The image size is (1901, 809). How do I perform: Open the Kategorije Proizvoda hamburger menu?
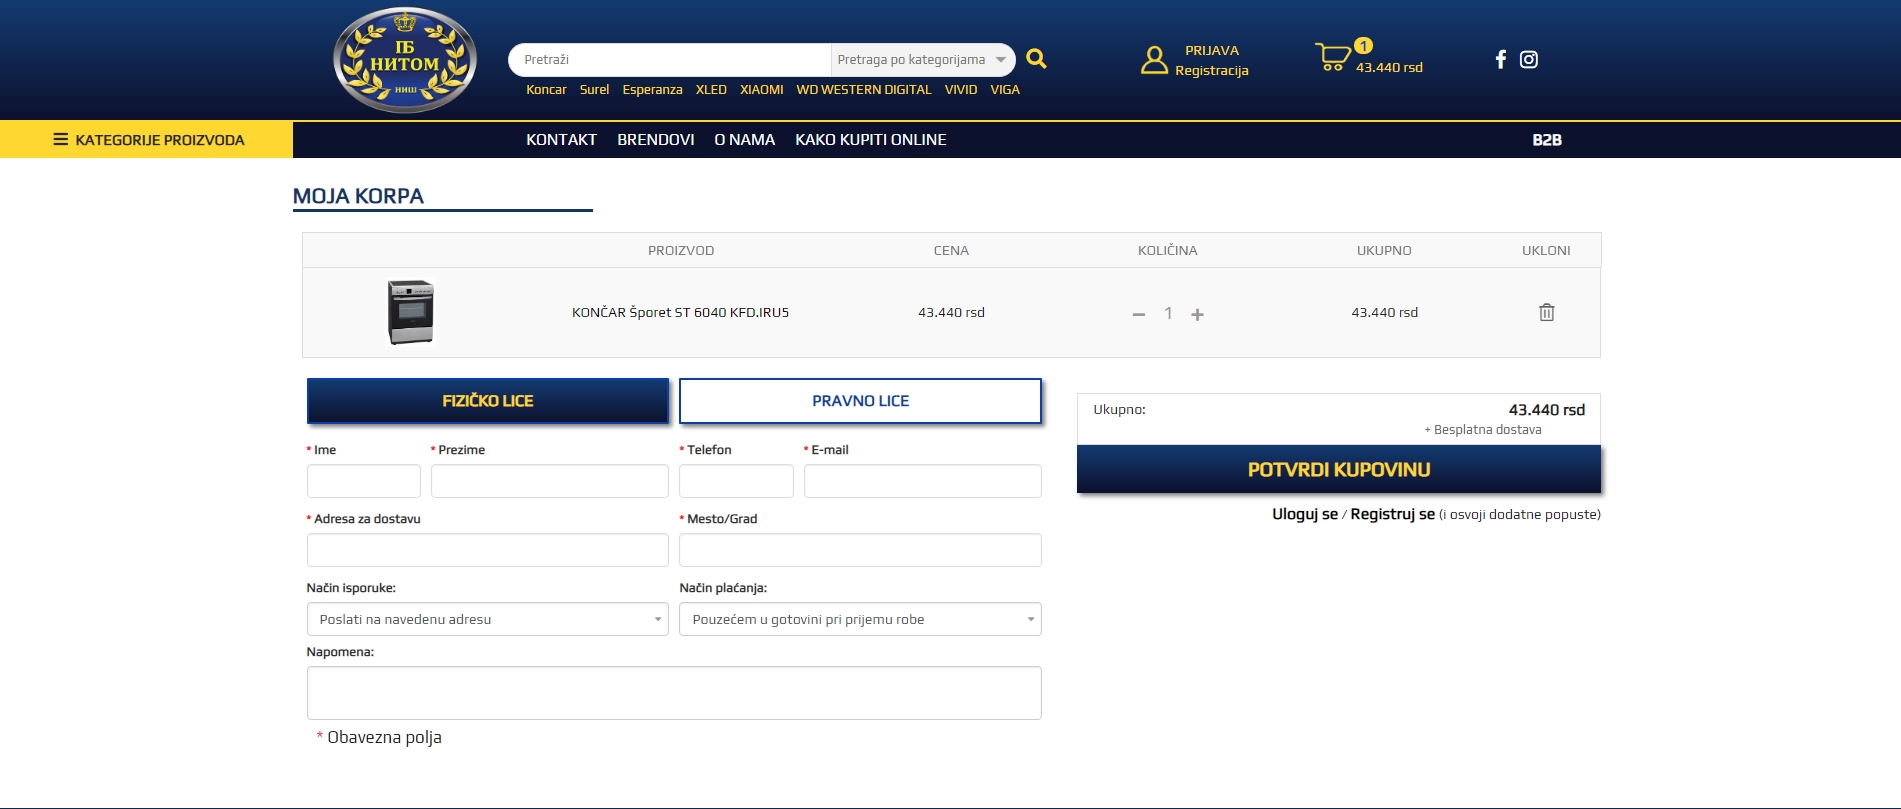pyautogui.click(x=147, y=140)
